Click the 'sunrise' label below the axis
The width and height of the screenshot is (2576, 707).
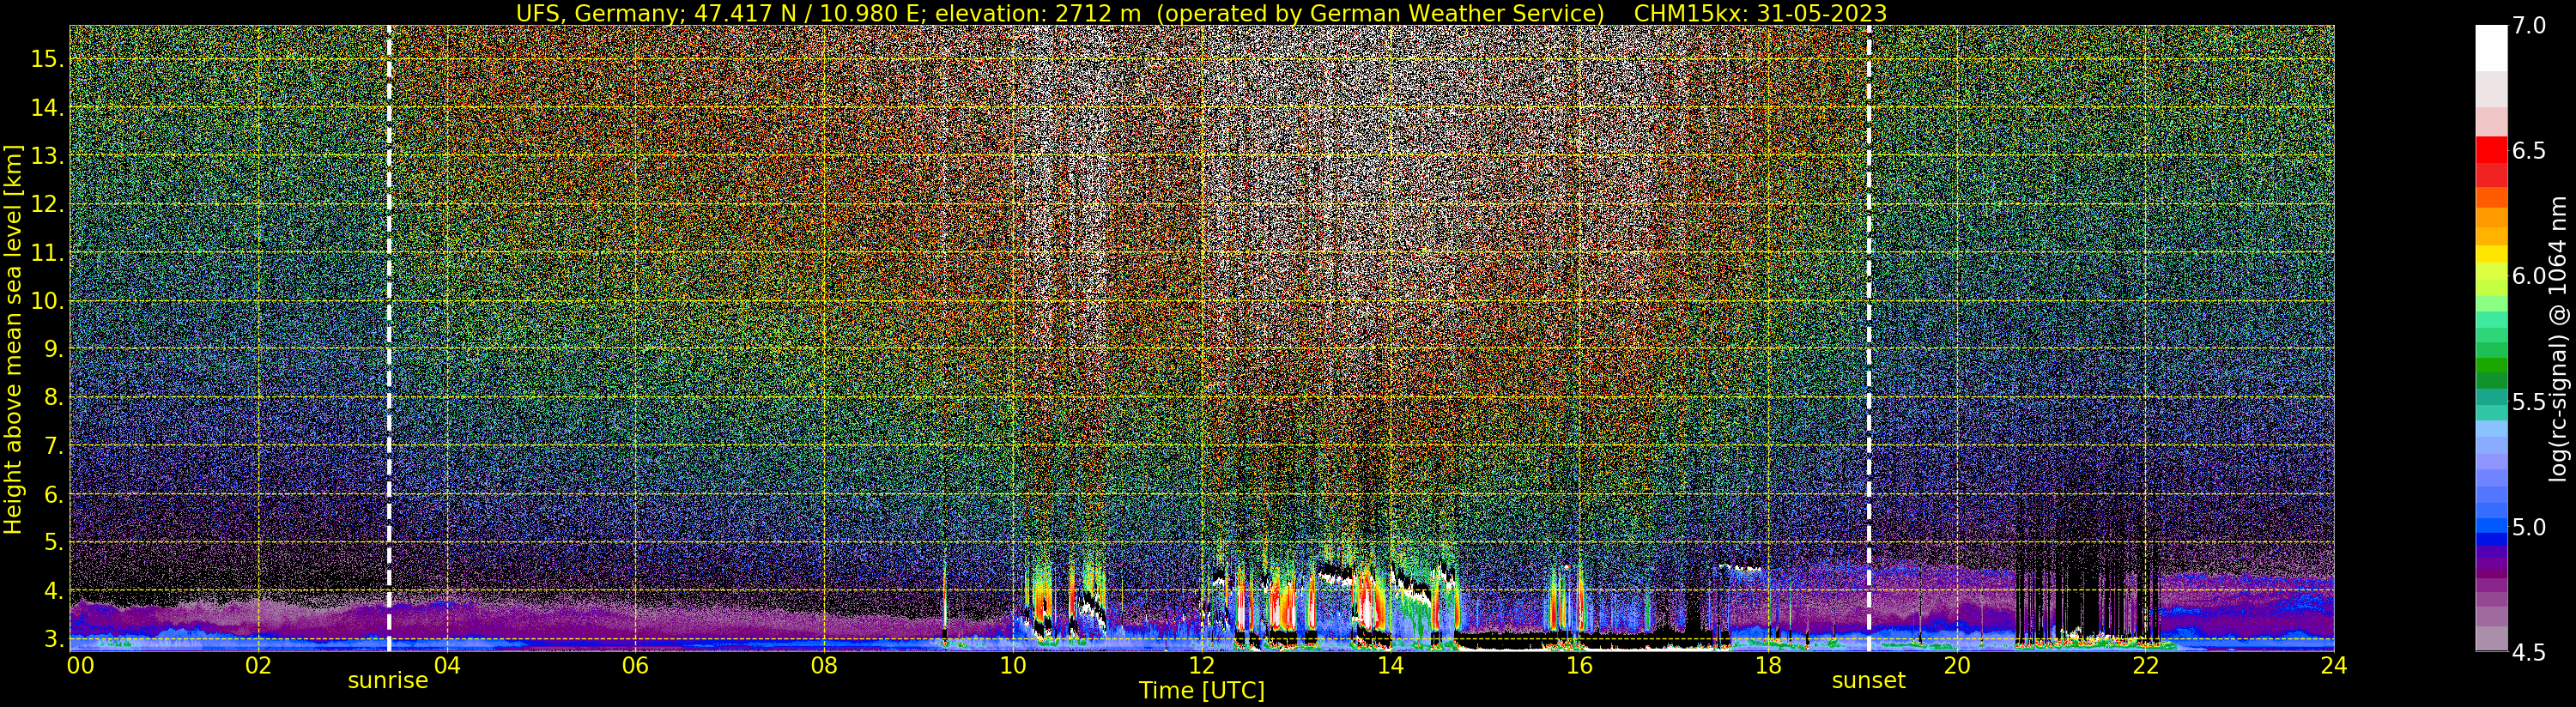pos(388,681)
